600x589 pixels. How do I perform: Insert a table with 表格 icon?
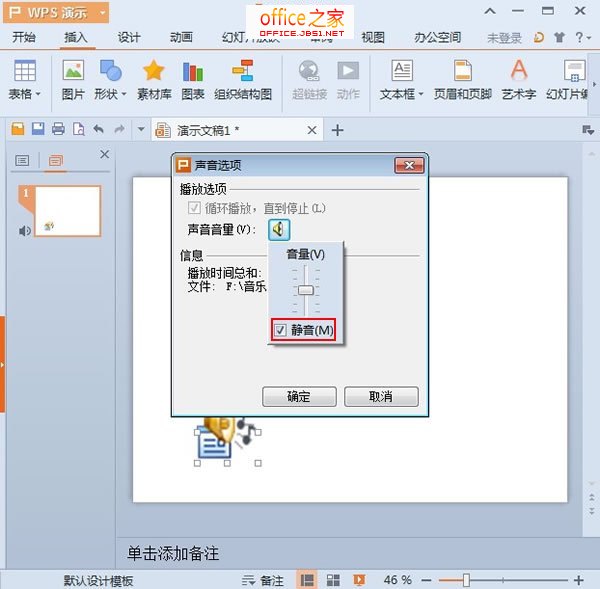point(24,70)
